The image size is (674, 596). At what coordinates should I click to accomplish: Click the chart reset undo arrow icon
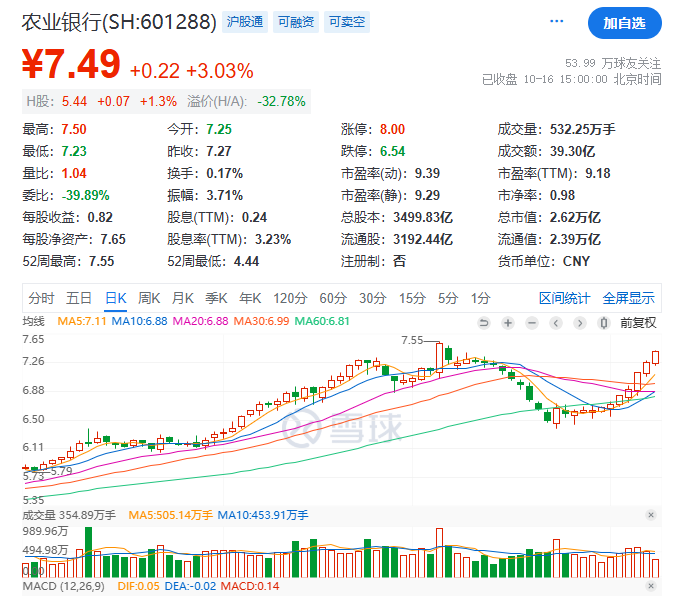484,323
